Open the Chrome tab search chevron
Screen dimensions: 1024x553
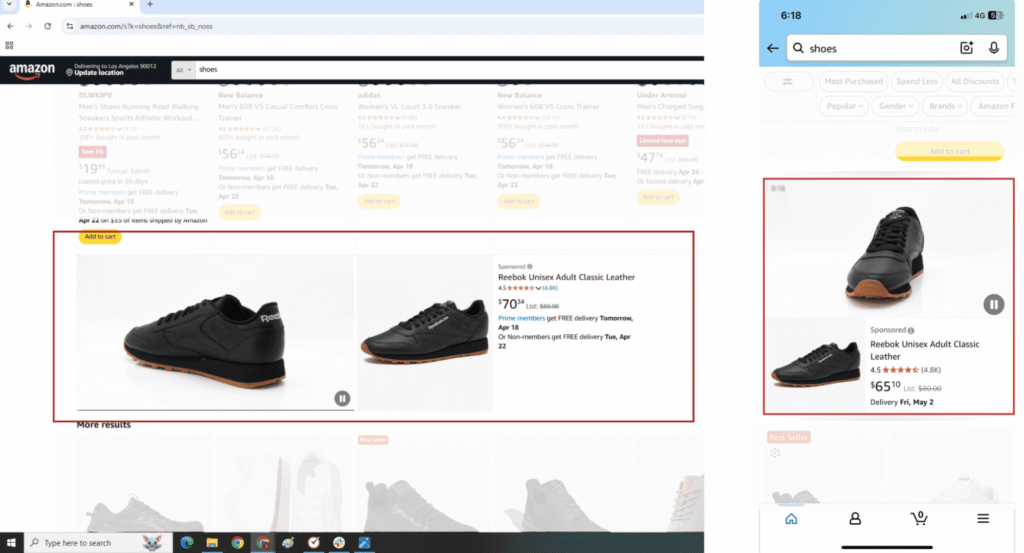click(9, 4)
